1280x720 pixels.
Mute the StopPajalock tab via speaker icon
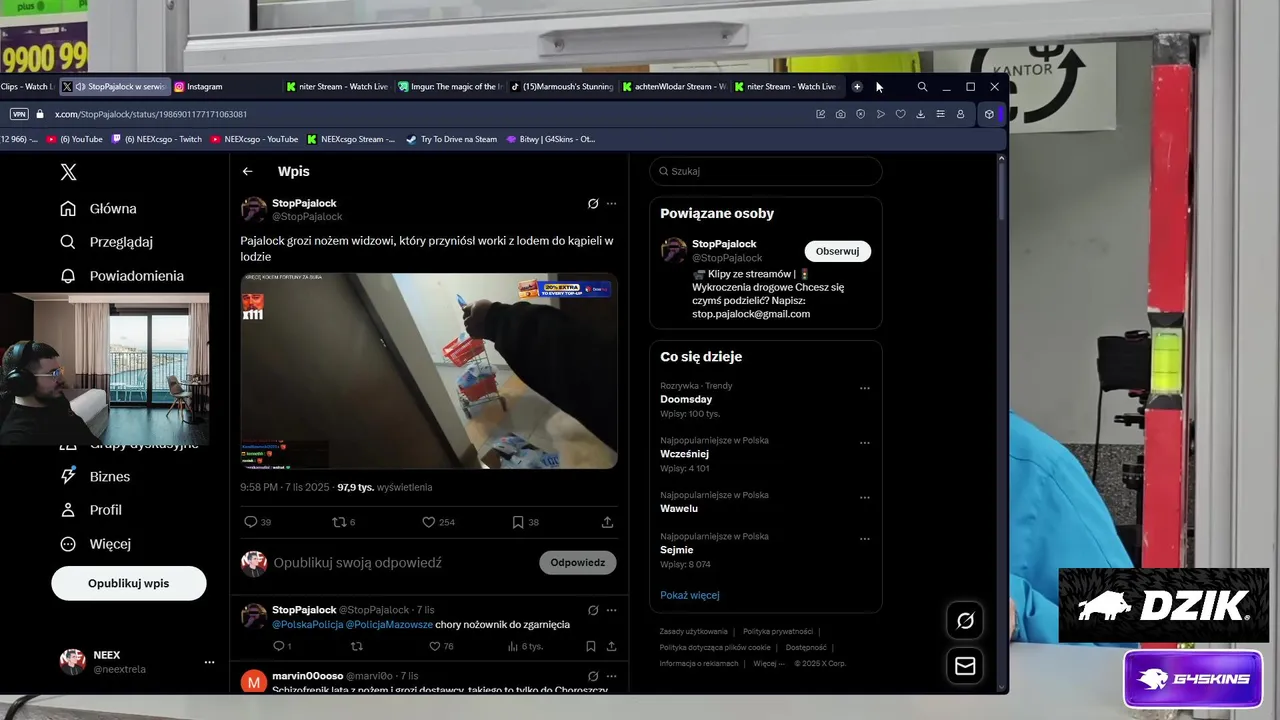coord(81,87)
